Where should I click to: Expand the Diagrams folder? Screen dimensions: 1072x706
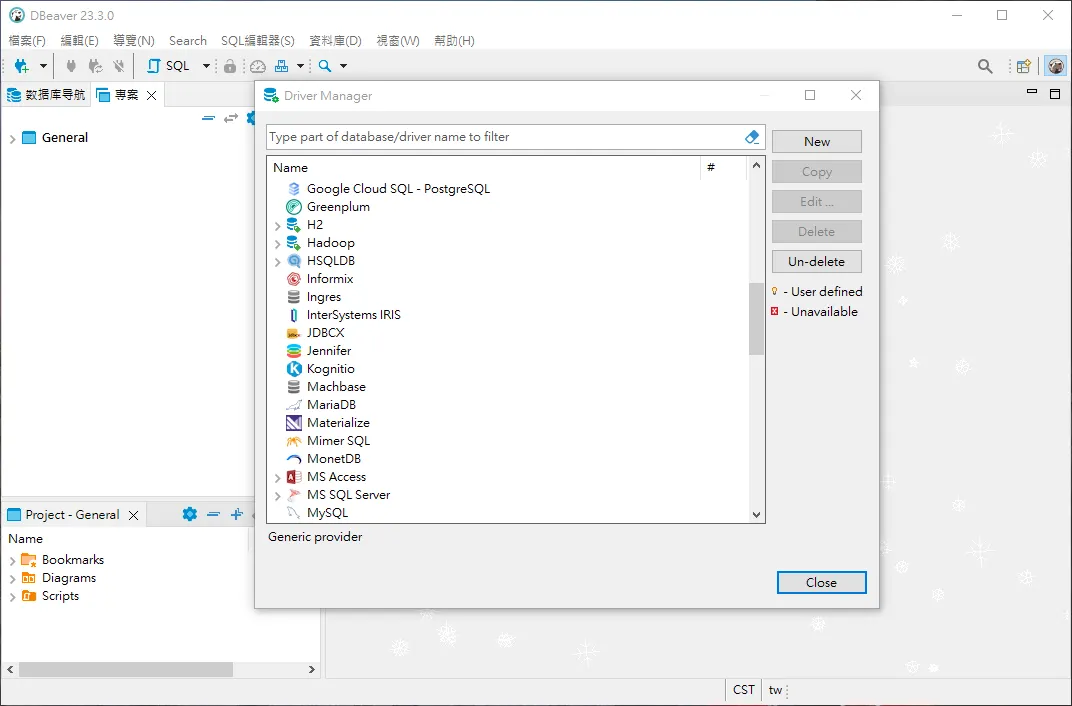(12, 579)
